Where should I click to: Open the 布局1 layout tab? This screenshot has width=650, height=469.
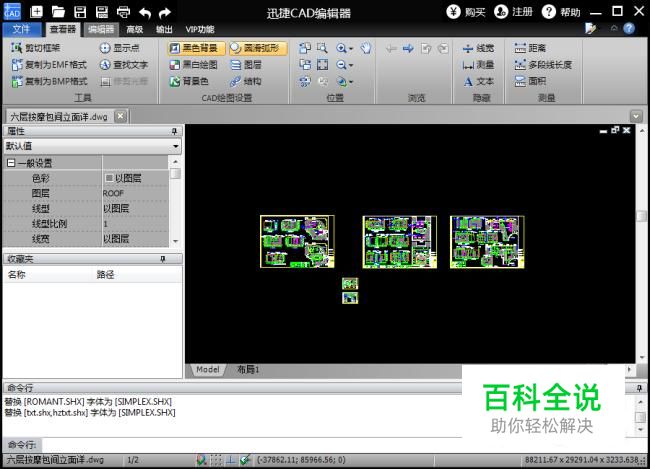point(248,369)
